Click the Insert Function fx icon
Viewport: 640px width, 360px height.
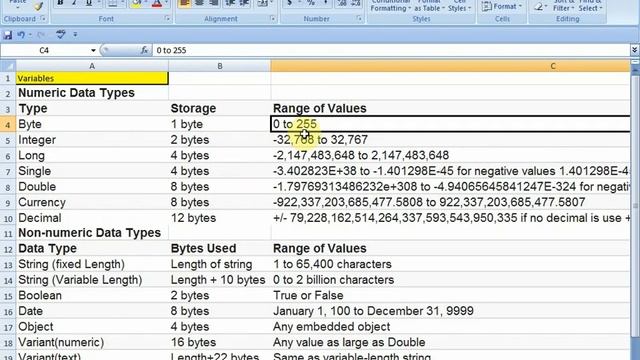144,50
